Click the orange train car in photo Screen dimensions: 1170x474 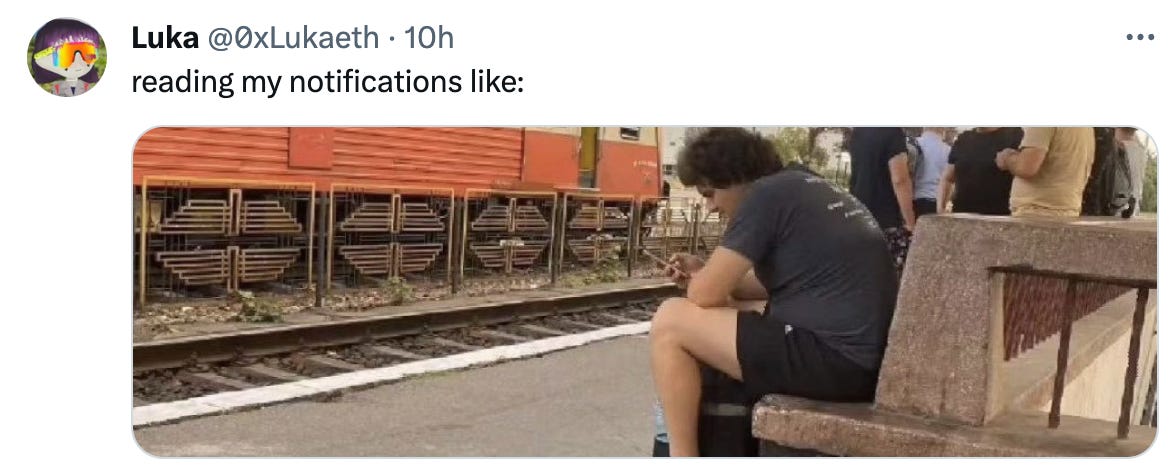[397, 161]
